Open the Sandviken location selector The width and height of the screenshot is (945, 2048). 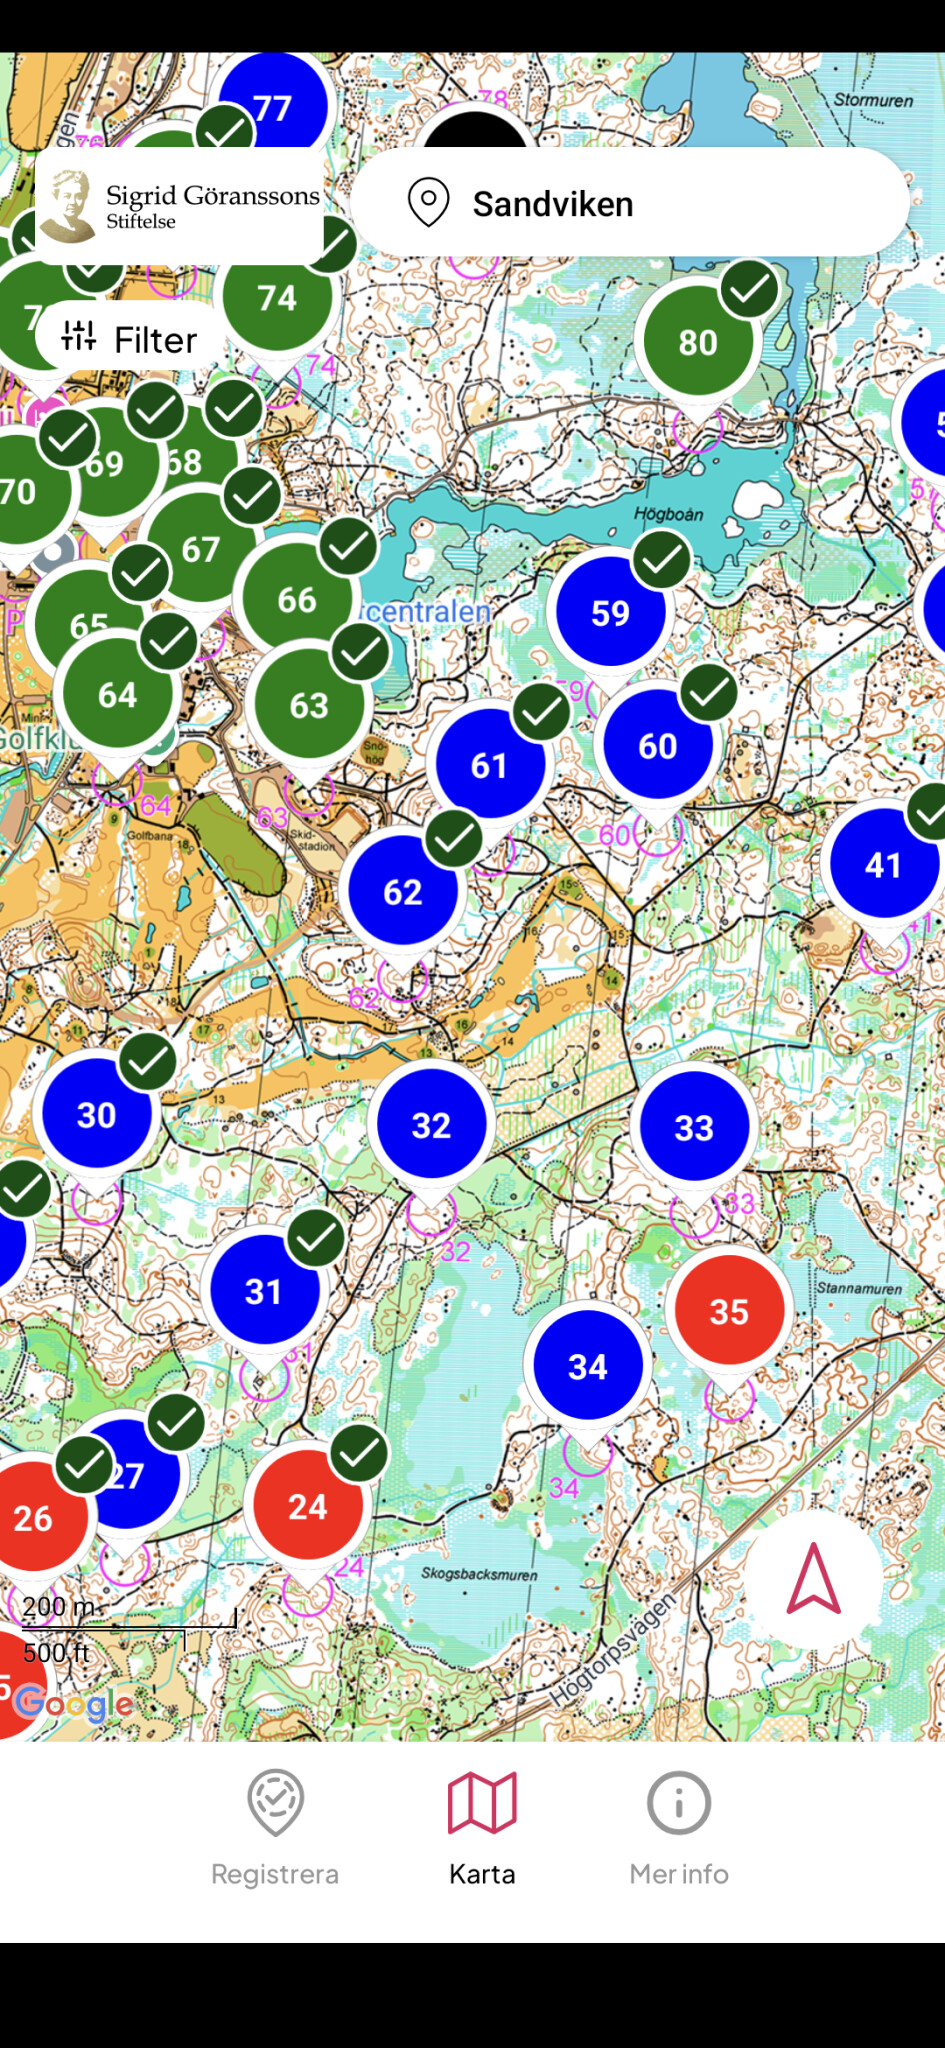(x=629, y=203)
